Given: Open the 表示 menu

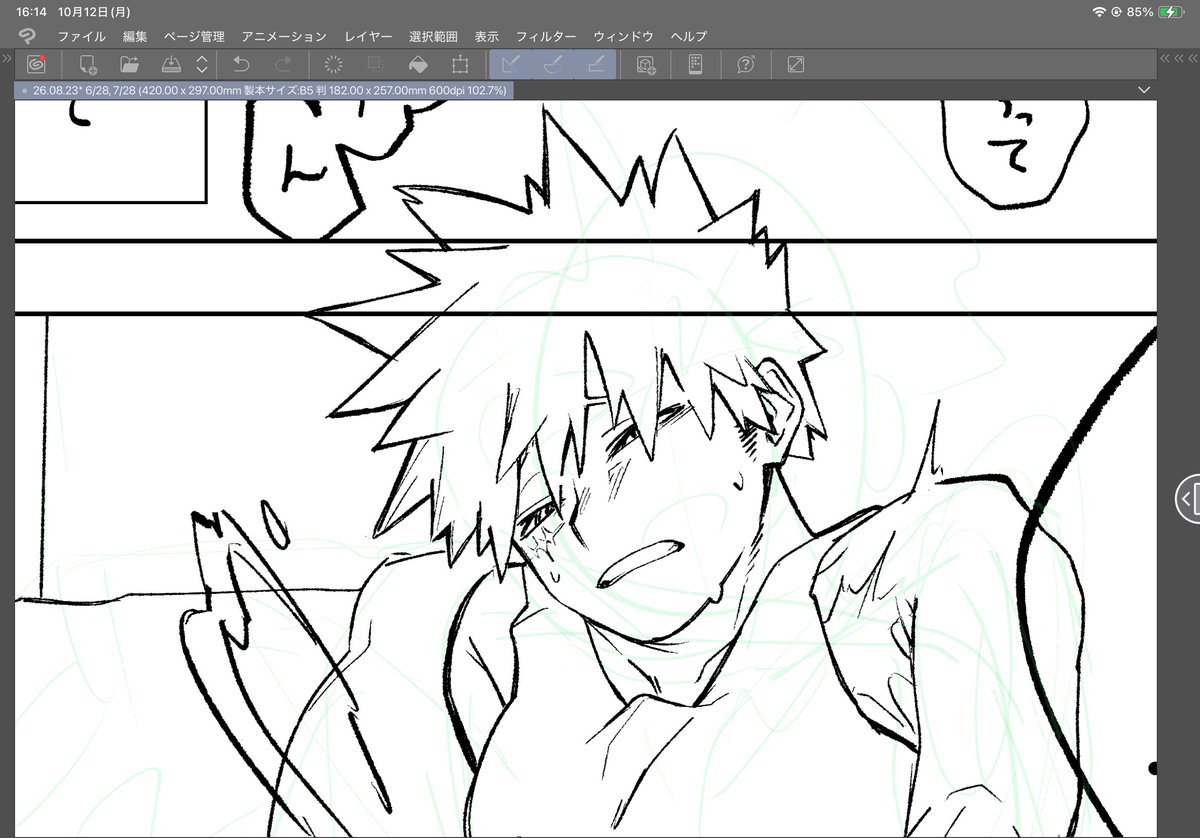Looking at the screenshot, I should pyautogui.click(x=486, y=36).
